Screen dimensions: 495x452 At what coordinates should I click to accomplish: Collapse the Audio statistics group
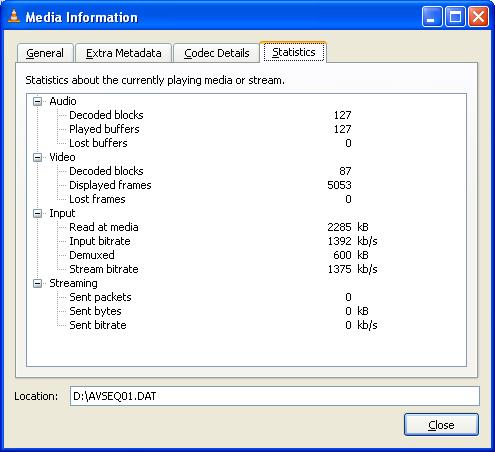click(x=38, y=101)
